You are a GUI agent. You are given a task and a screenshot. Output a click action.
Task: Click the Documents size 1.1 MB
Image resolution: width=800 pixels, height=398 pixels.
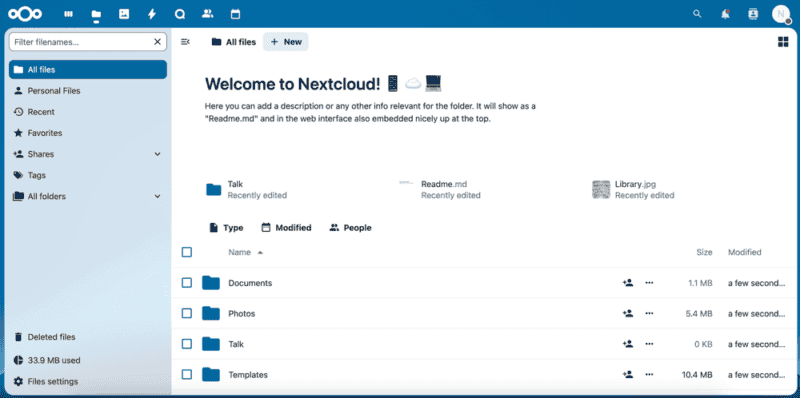pyautogui.click(x=700, y=283)
